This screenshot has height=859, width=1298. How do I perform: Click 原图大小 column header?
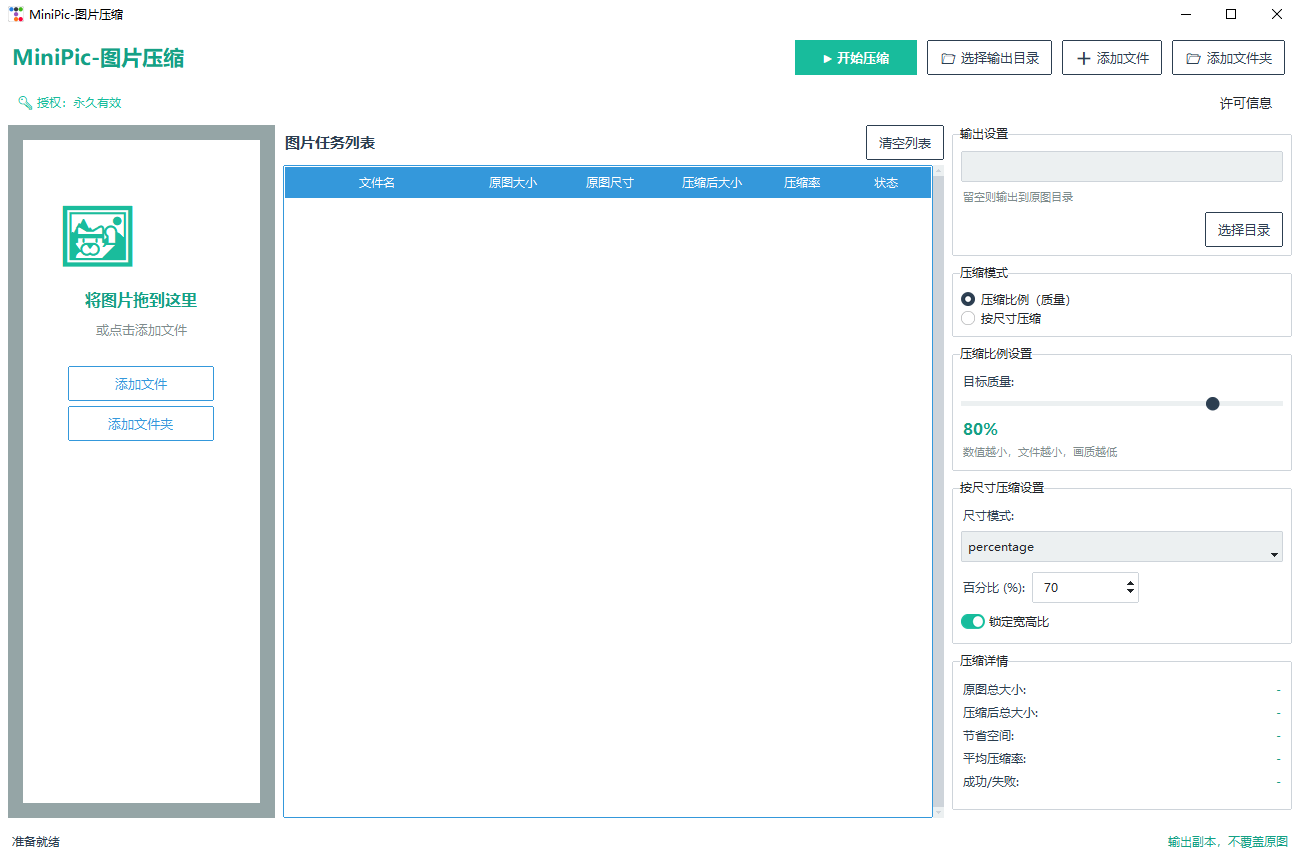pos(513,183)
